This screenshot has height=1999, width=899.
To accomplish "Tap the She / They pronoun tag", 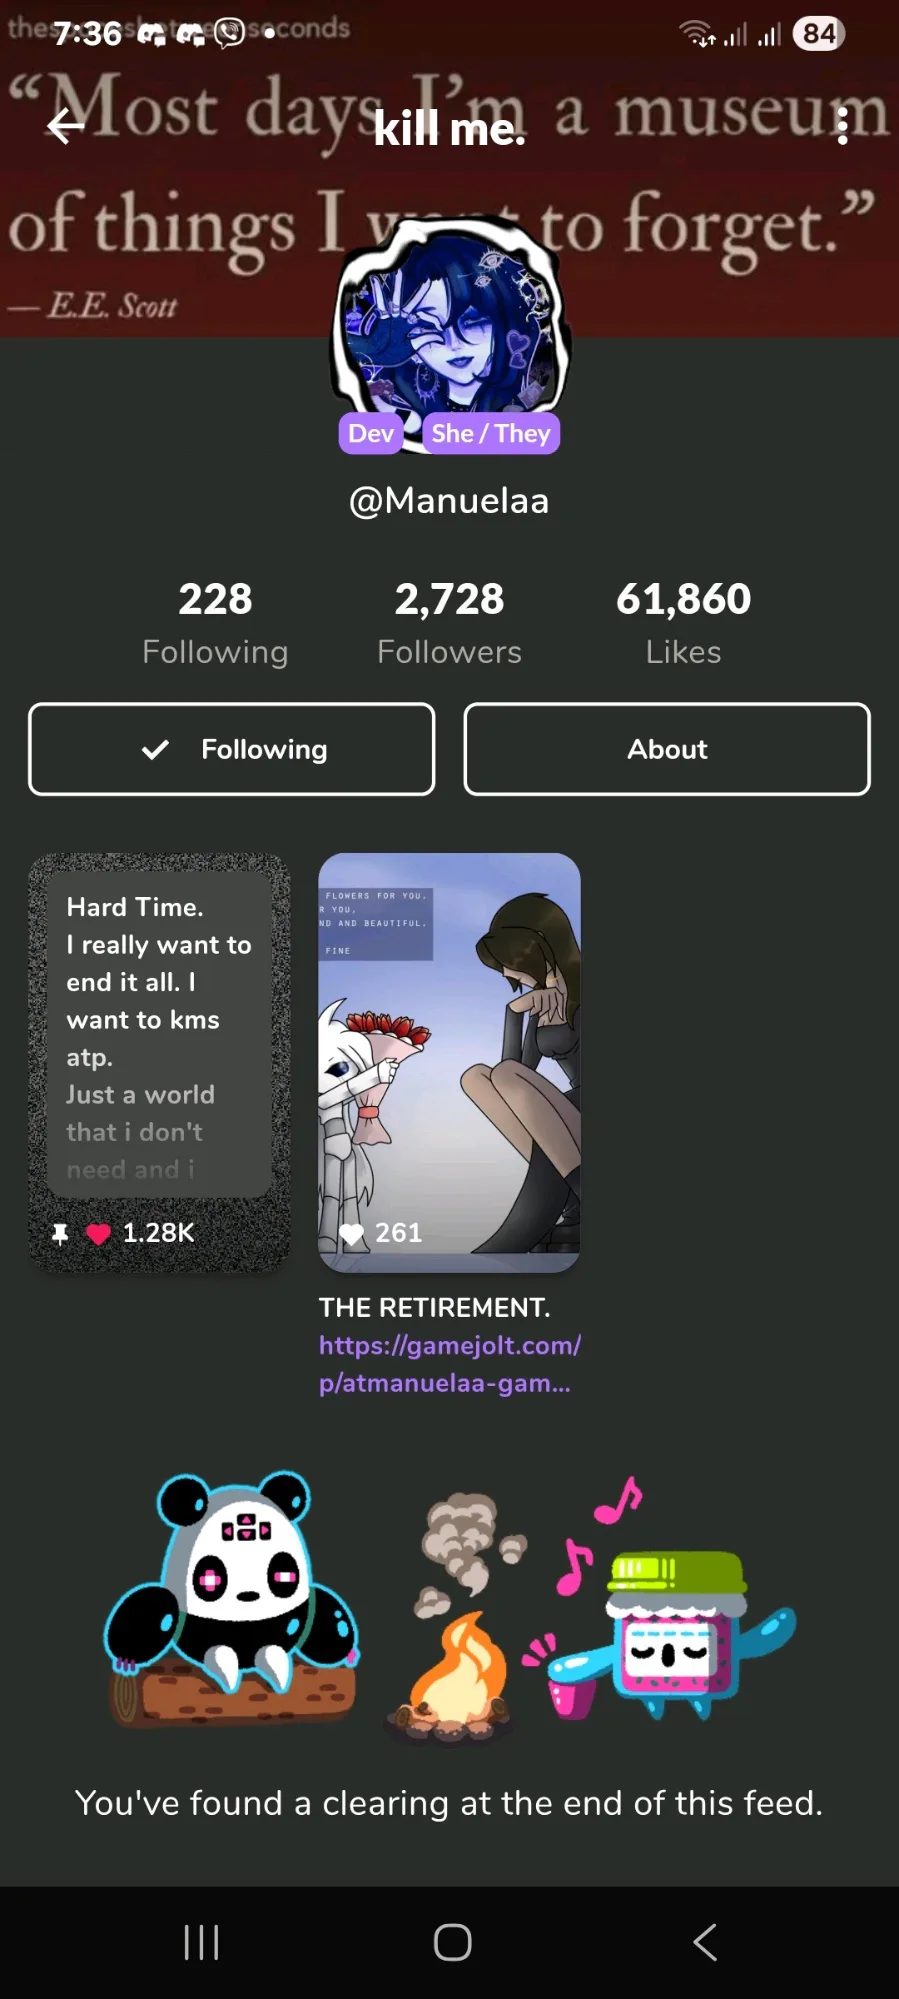I will tap(491, 433).
